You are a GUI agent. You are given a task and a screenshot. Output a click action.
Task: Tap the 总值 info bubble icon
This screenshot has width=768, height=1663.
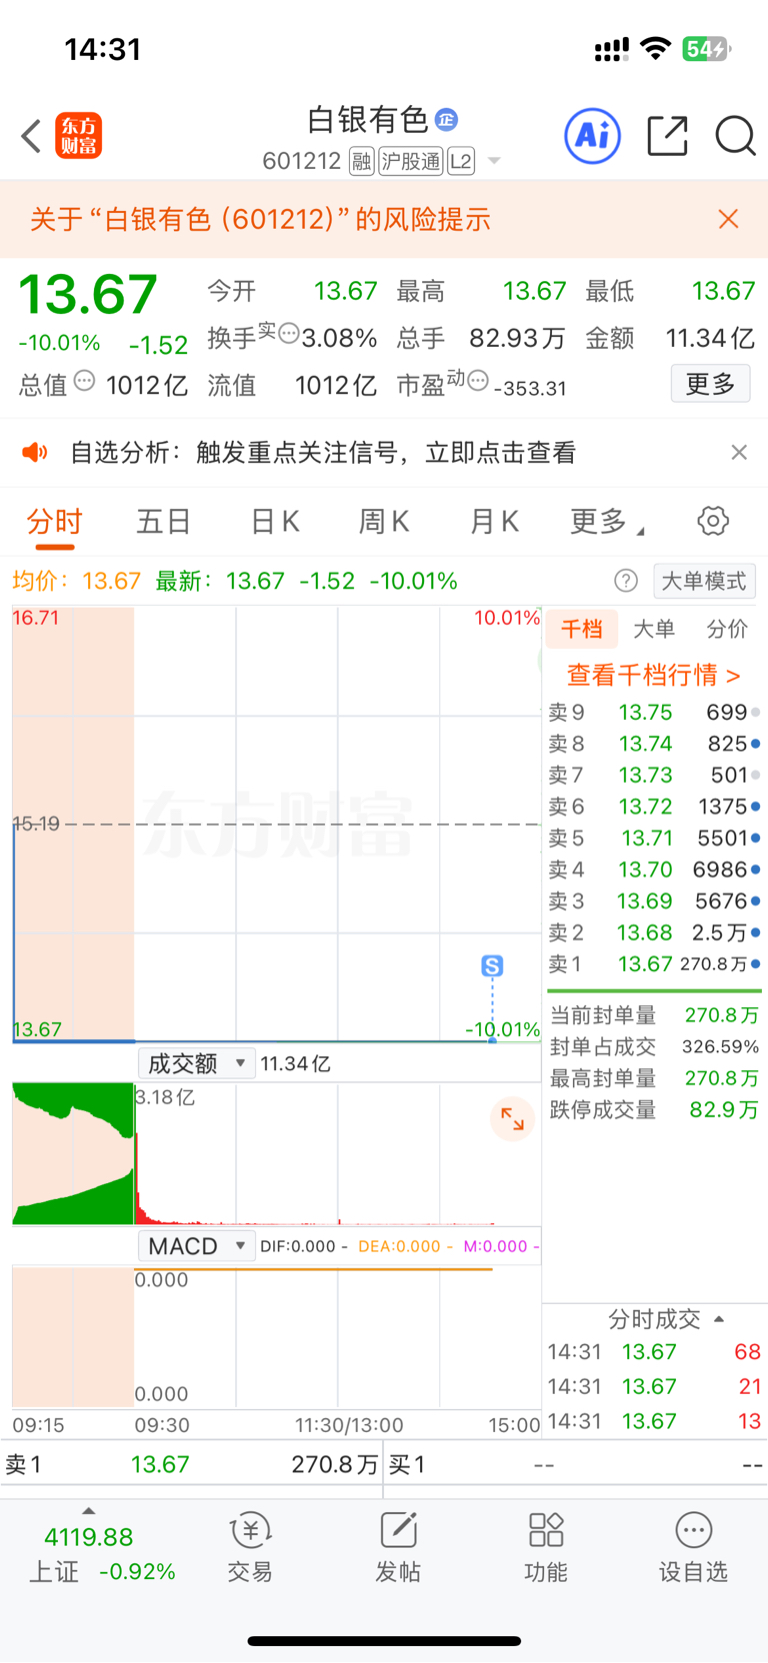85,379
